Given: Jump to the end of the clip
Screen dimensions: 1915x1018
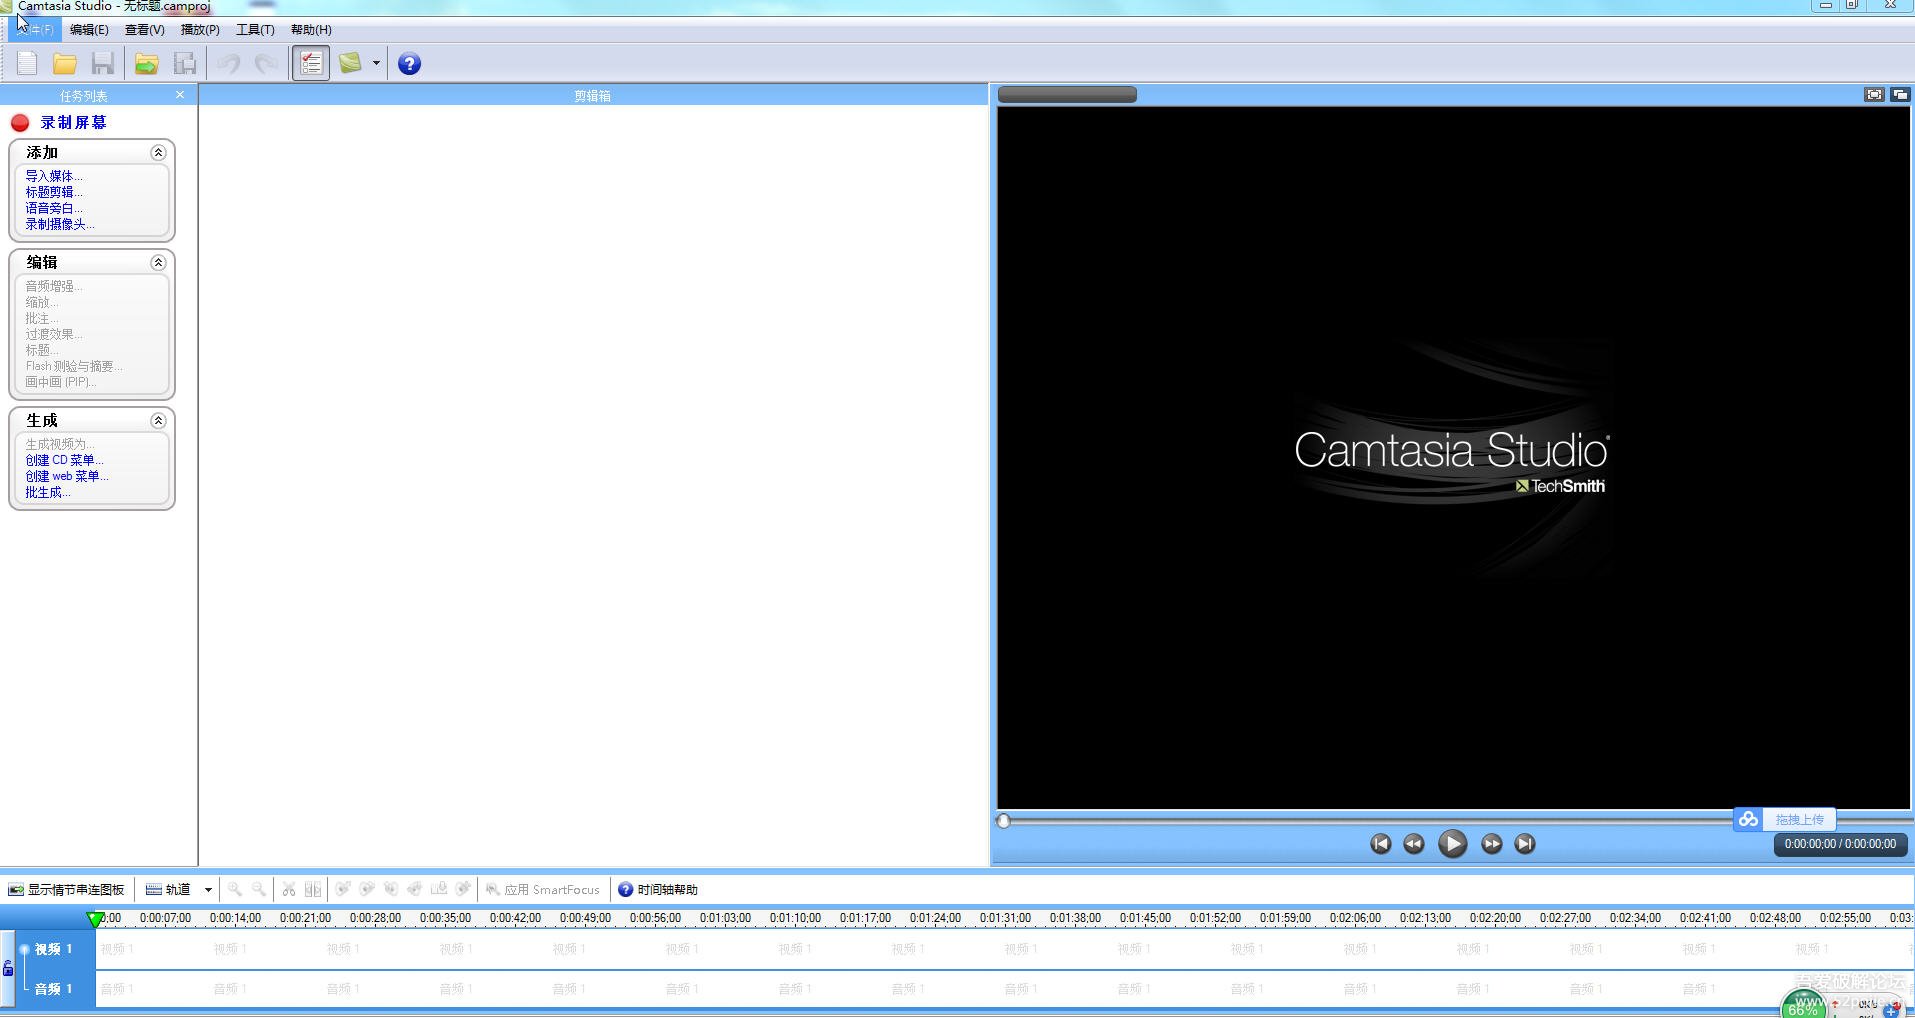Looking at the screenshot, I should point(1524,844).
